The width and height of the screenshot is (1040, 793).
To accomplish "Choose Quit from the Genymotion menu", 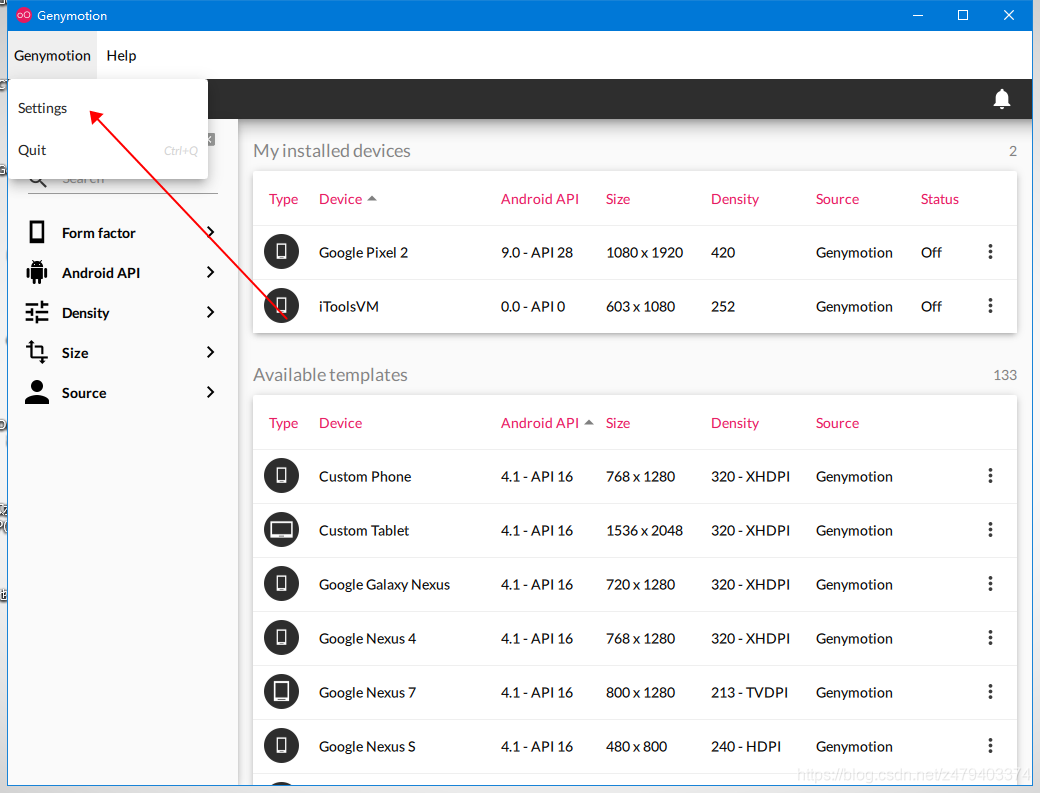I will pyautogui.click(x=32, y=151).
